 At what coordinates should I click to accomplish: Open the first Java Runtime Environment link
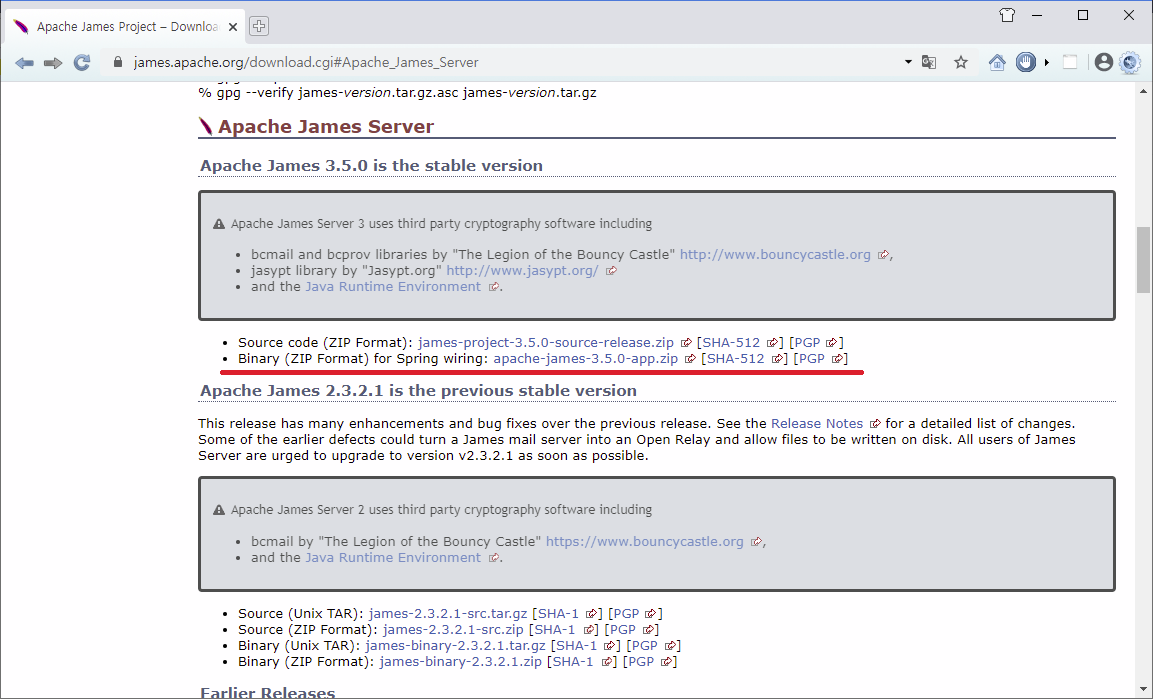click(x=393, y=287)
